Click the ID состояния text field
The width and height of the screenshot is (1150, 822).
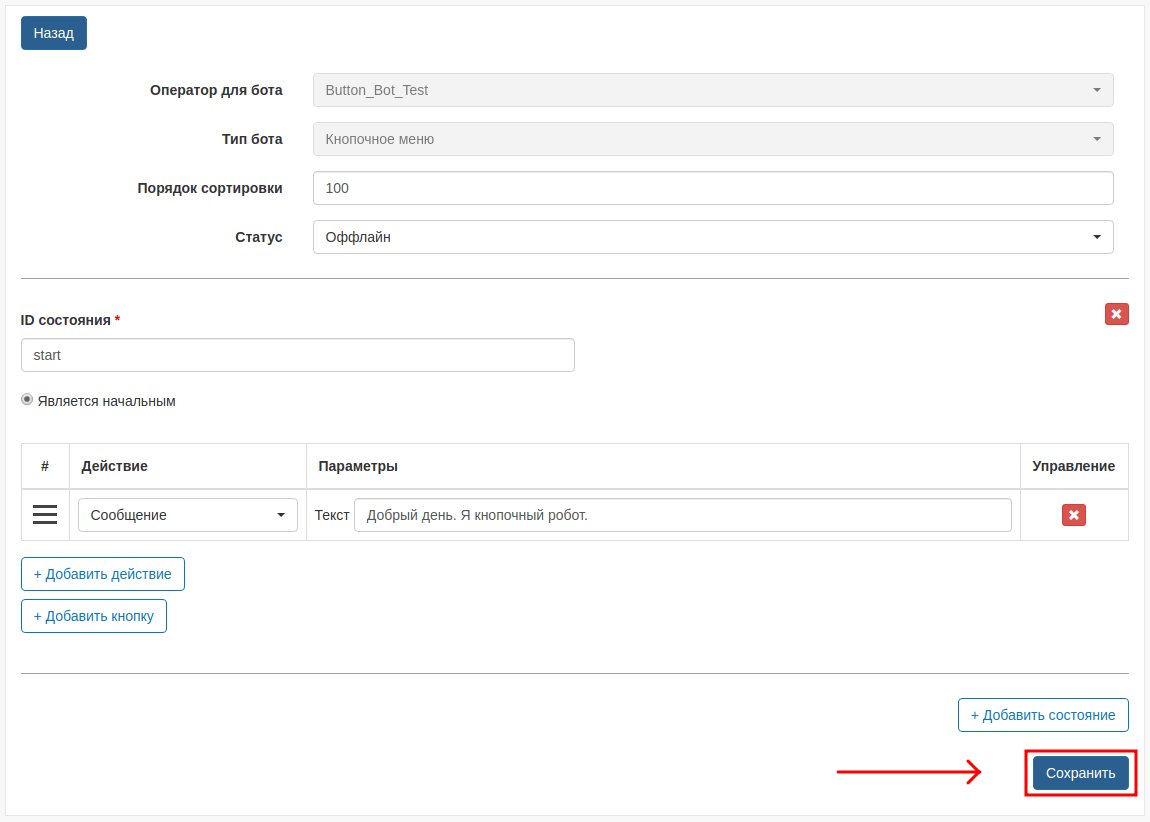(x=297, y=355)
